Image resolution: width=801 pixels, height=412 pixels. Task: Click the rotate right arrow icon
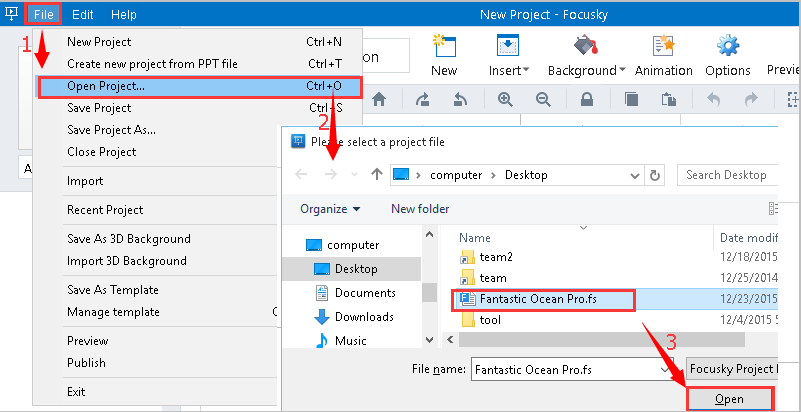click(x=422, y=100)
